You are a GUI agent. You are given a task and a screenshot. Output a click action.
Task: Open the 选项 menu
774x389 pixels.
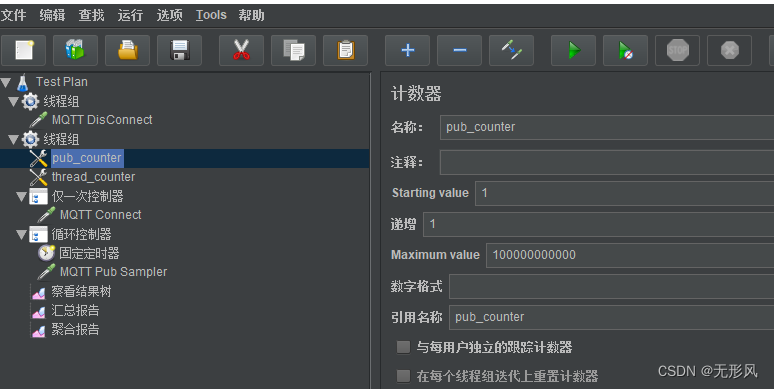[x=169, y=15]
